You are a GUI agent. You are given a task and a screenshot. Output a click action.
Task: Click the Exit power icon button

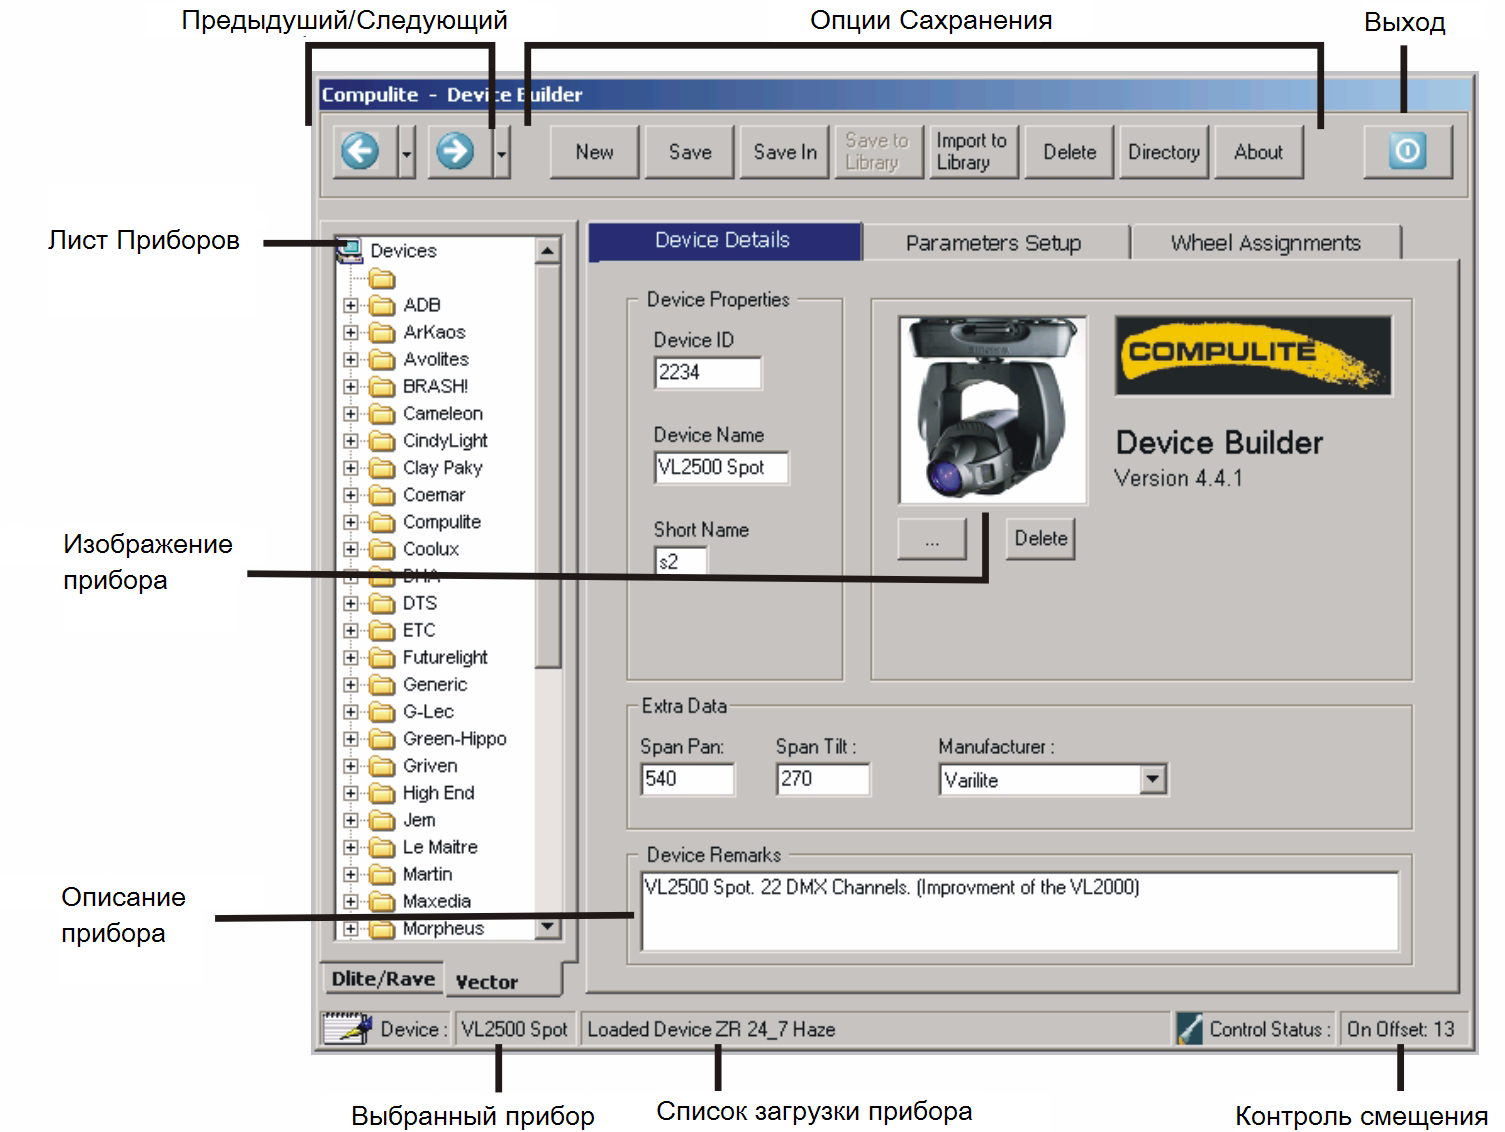pos(1407,152)
